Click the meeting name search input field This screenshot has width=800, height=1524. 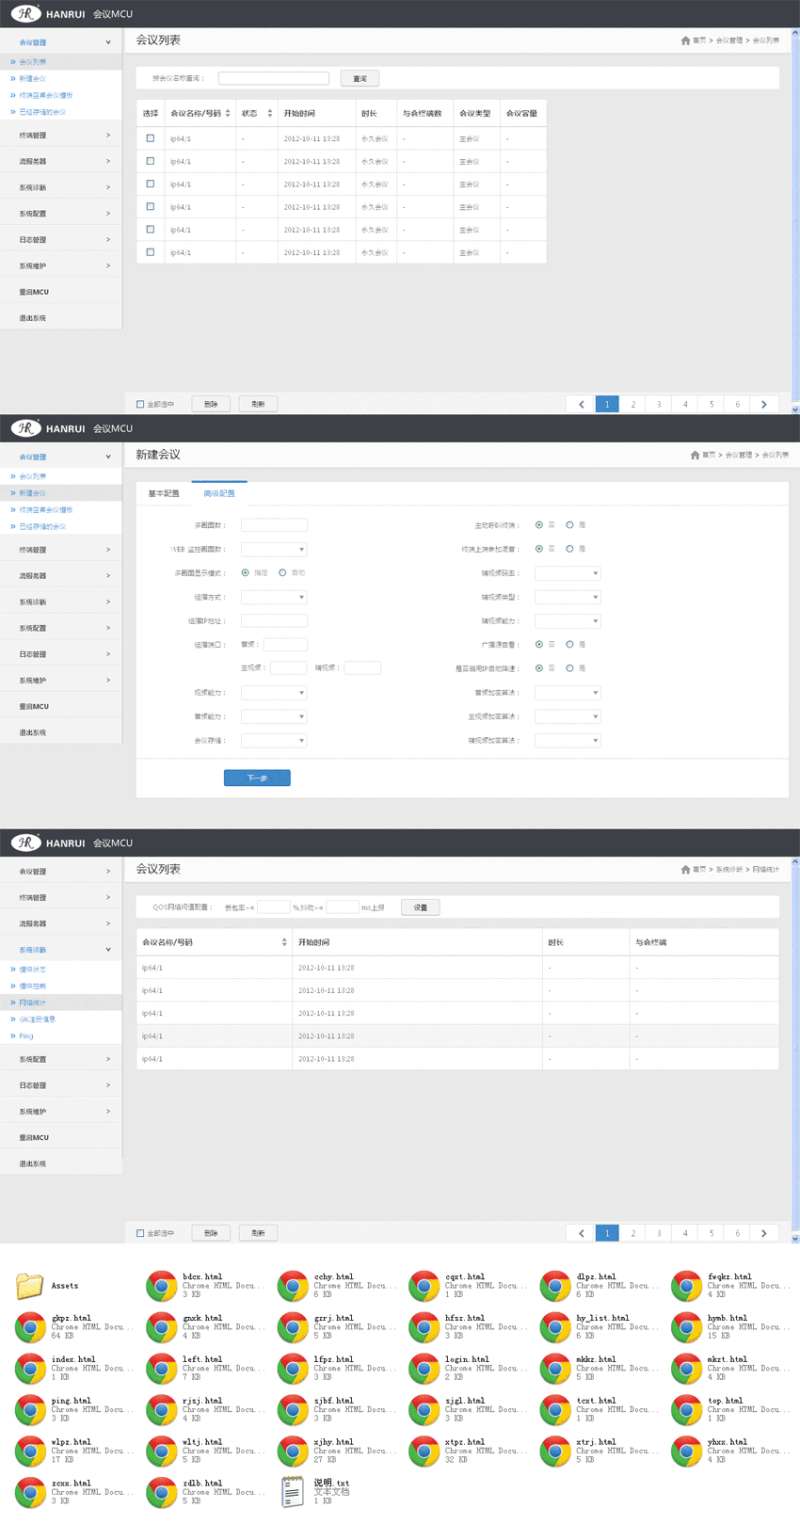coord(273,78)
